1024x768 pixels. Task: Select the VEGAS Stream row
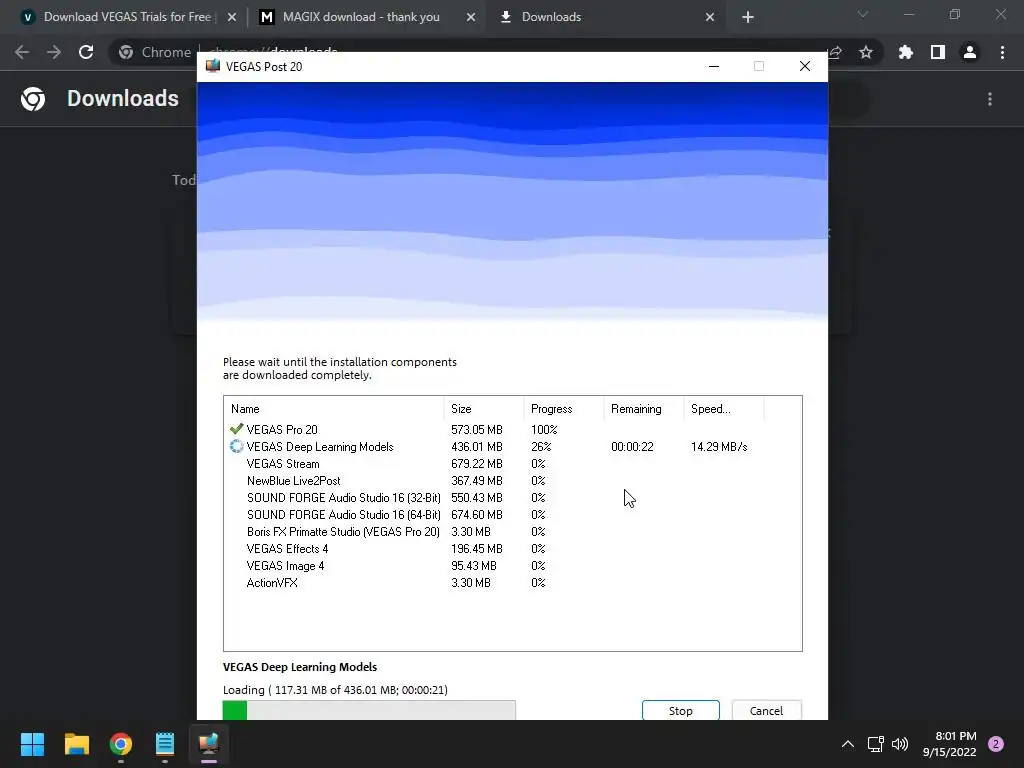[512, 464]
